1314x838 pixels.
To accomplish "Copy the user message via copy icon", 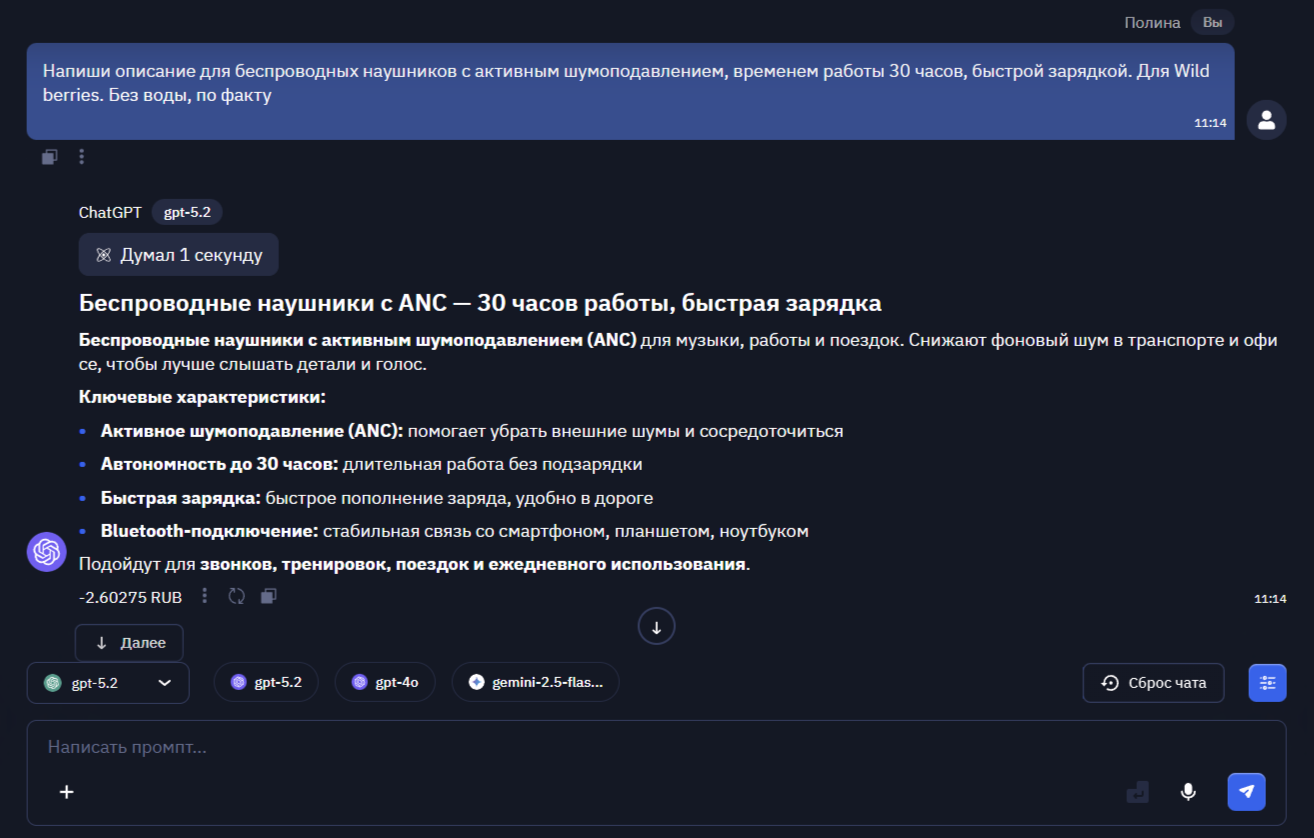I will [48, 156].
